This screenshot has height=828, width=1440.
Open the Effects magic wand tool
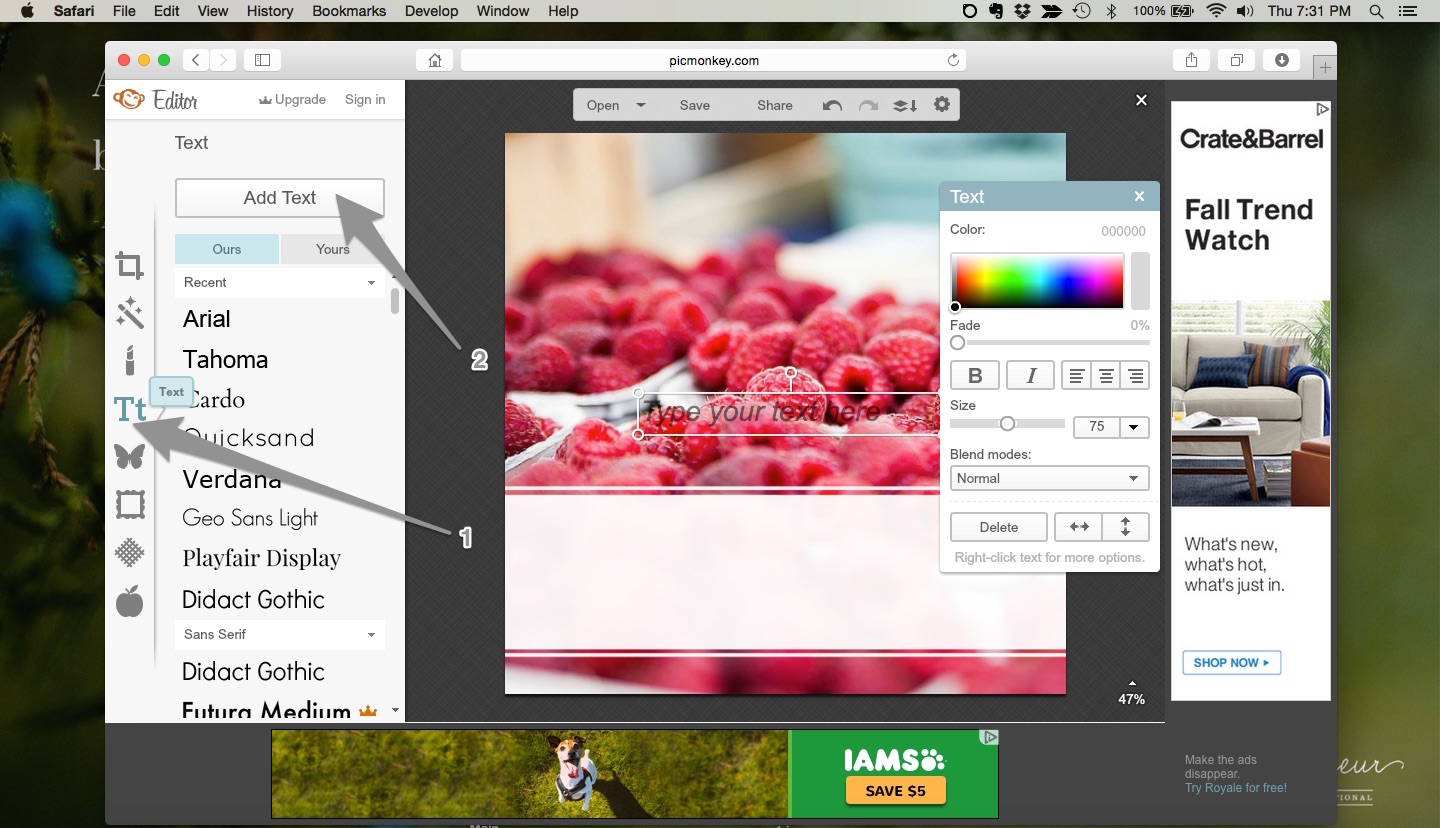click(x=129, y=313)
